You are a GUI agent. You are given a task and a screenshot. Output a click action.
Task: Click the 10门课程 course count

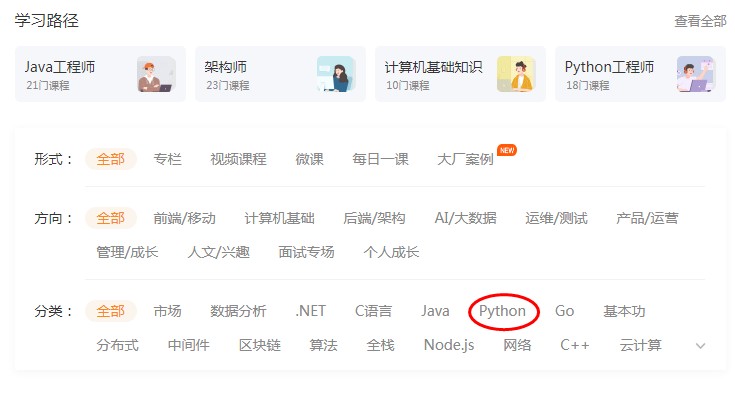pyautogui.click(x=408, y=86)
